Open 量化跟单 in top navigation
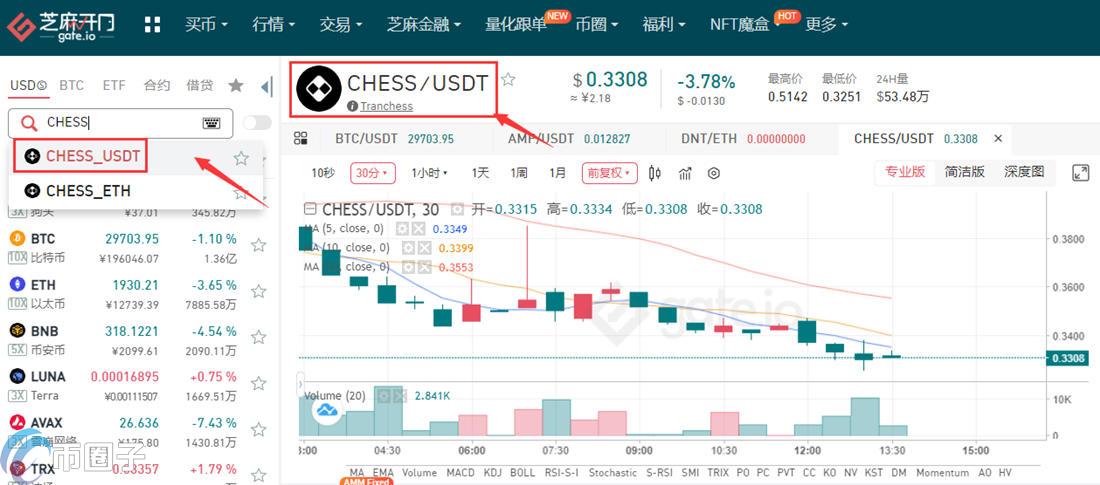Image resolution: width=1100 pixels, height=485 pixels. [516, 25]
